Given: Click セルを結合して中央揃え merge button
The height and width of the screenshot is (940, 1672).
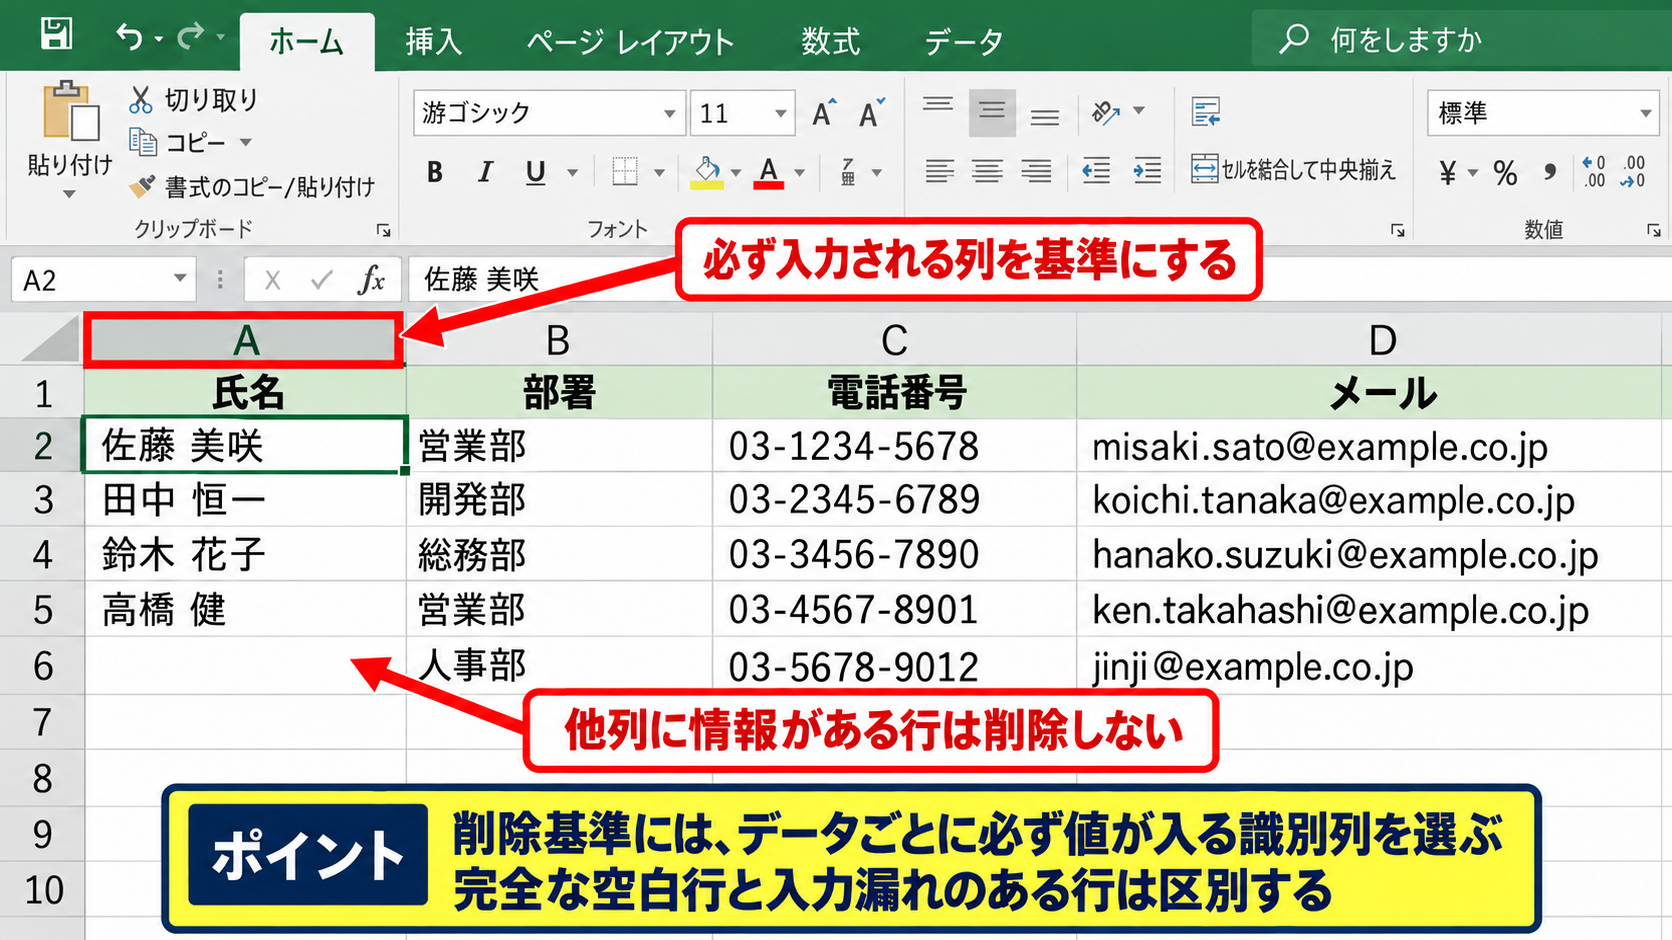Looking at the screenshot, I should pos(1293,170).
